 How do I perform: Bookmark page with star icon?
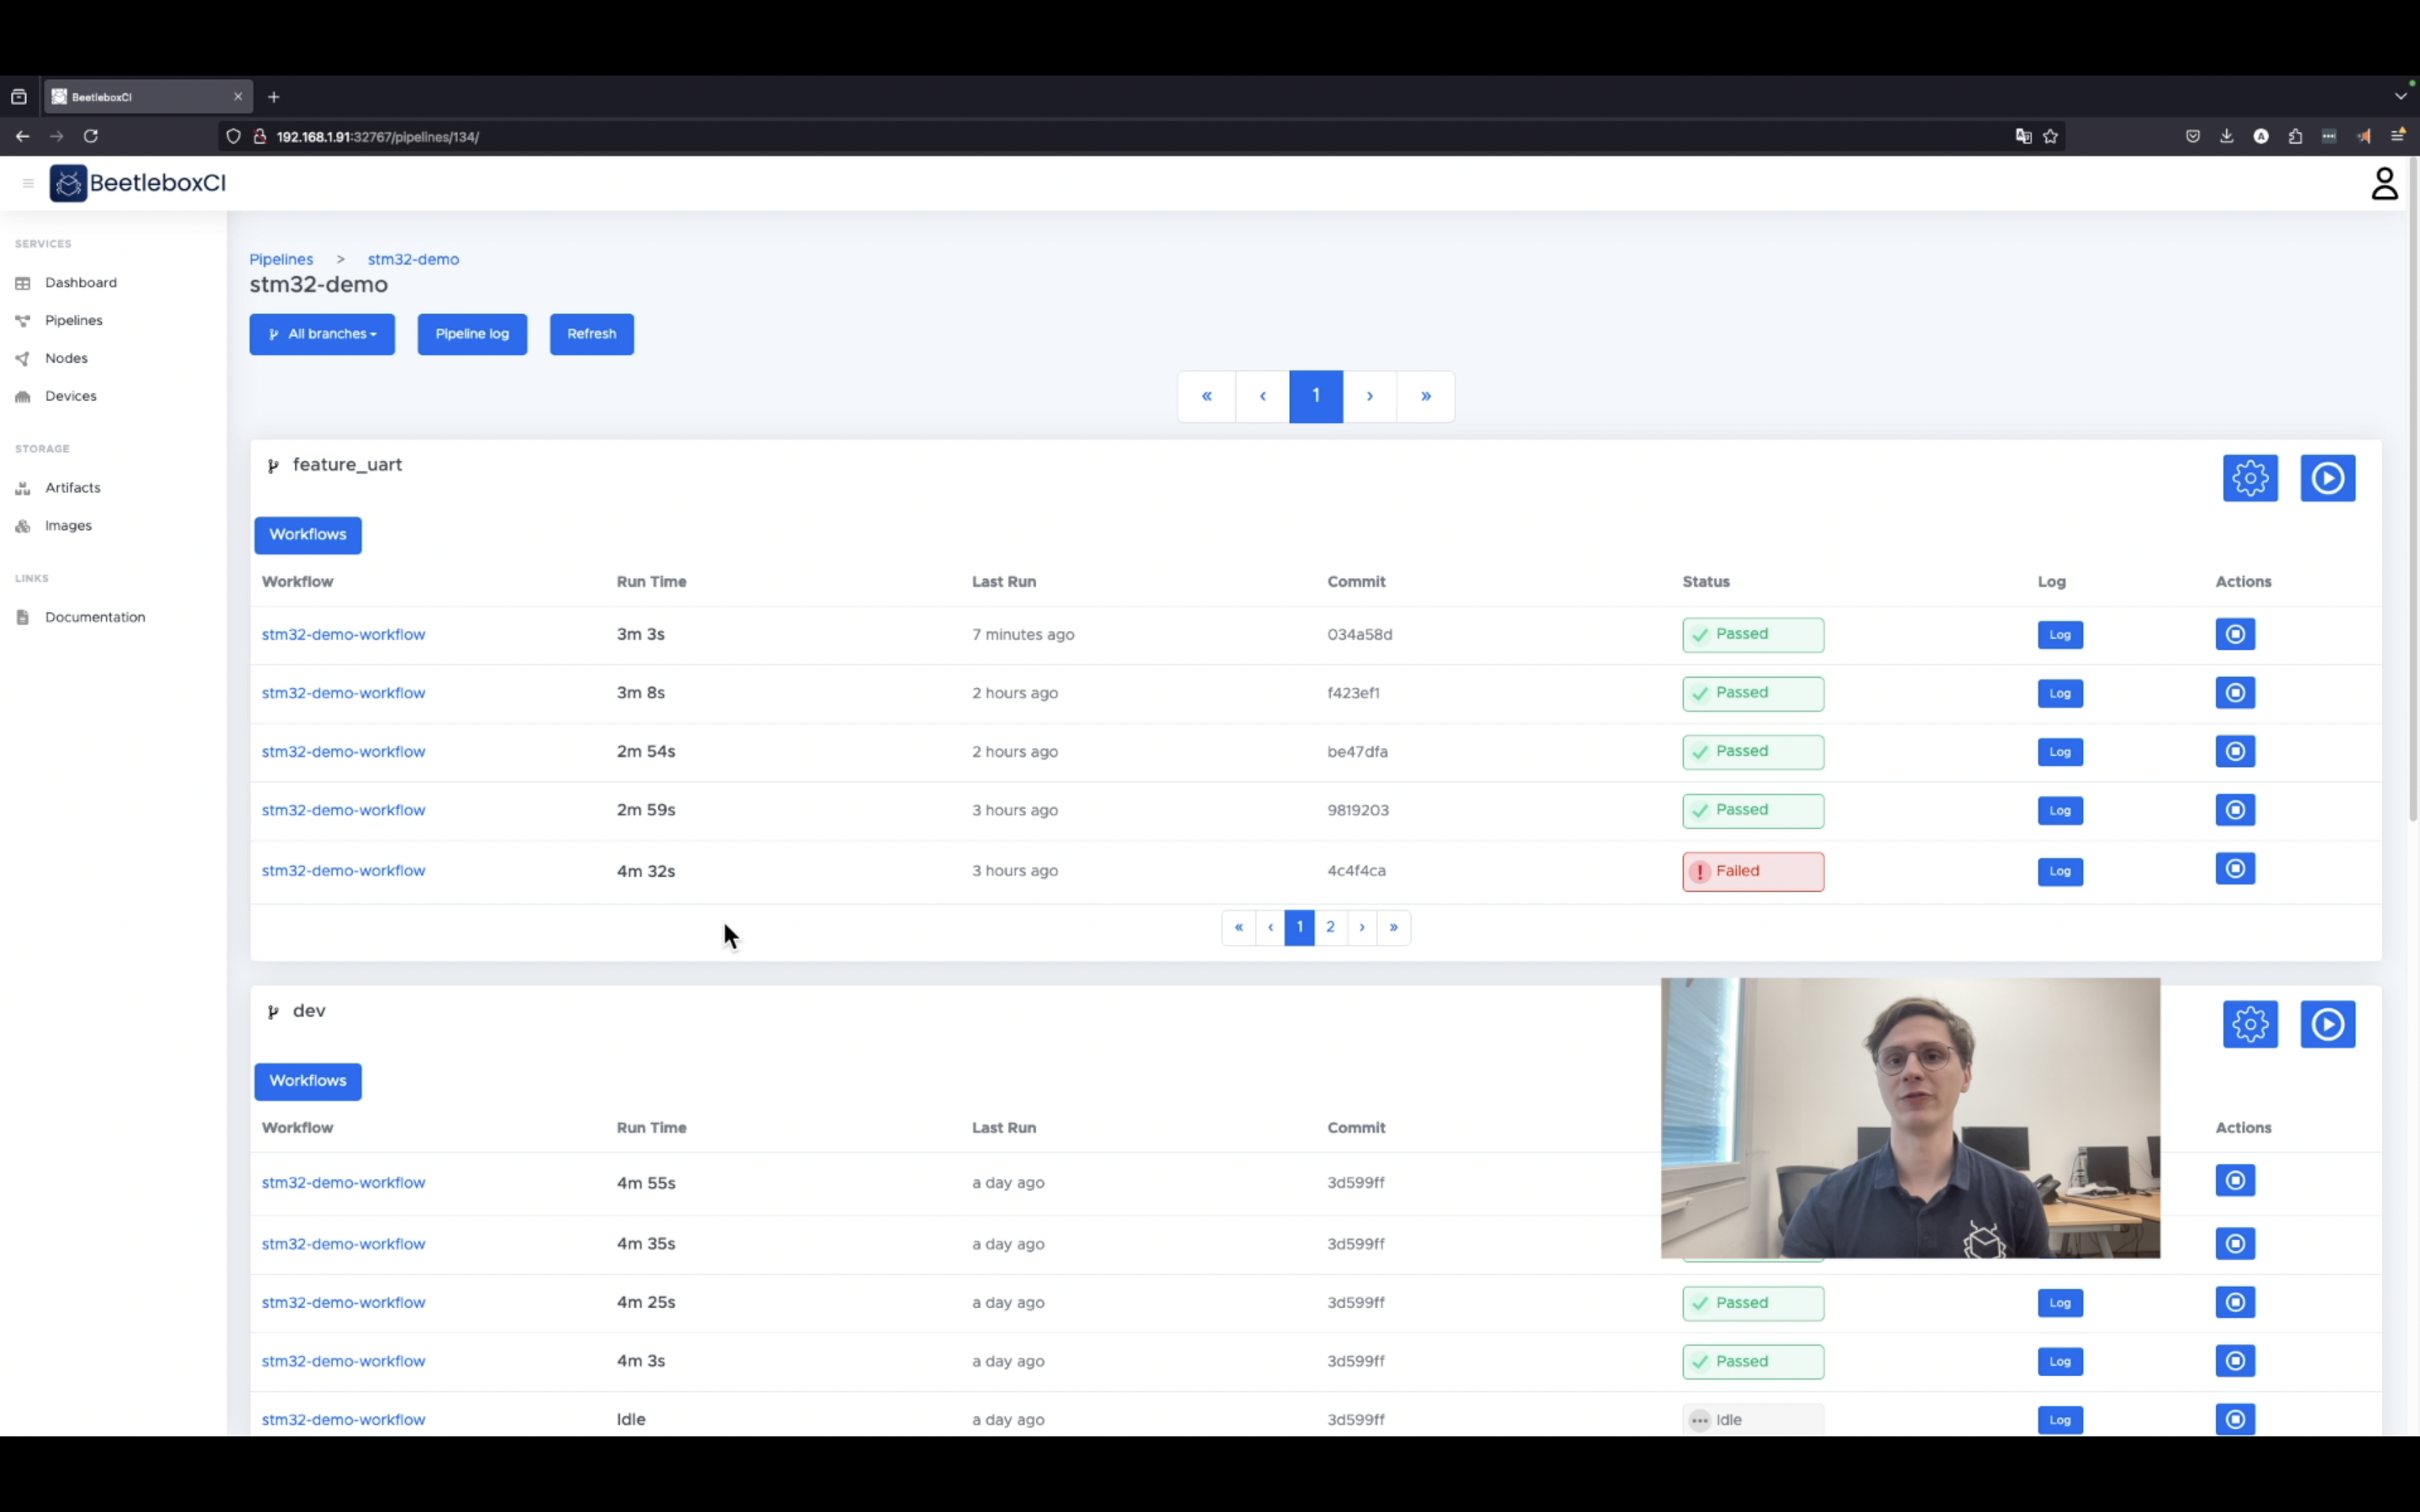(x=2051, y=137)
